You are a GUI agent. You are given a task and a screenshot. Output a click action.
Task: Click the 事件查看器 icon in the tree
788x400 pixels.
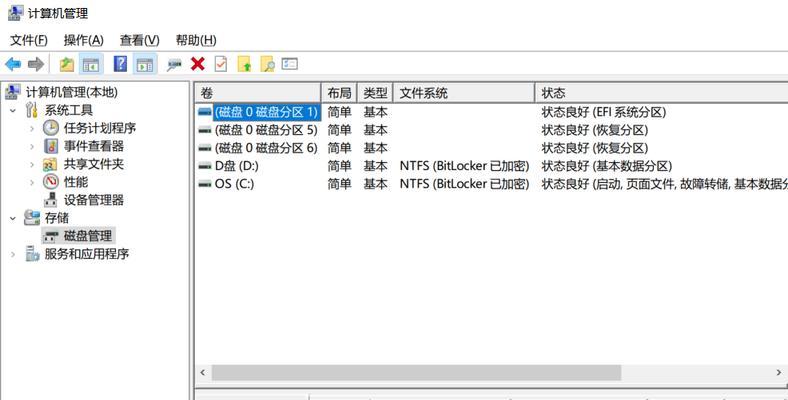[51, 146]
